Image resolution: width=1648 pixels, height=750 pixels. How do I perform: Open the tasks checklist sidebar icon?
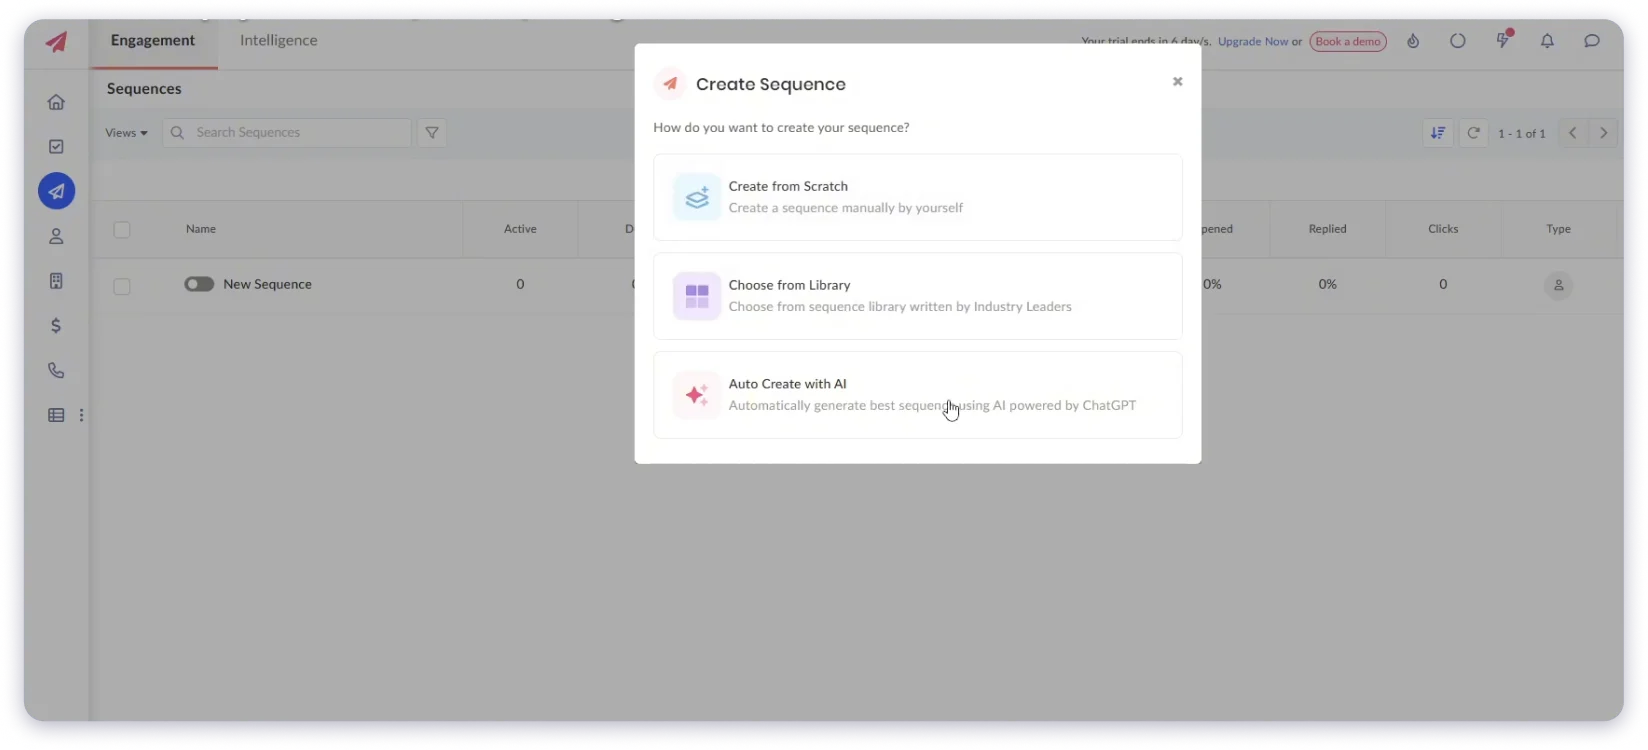[56, 147]
